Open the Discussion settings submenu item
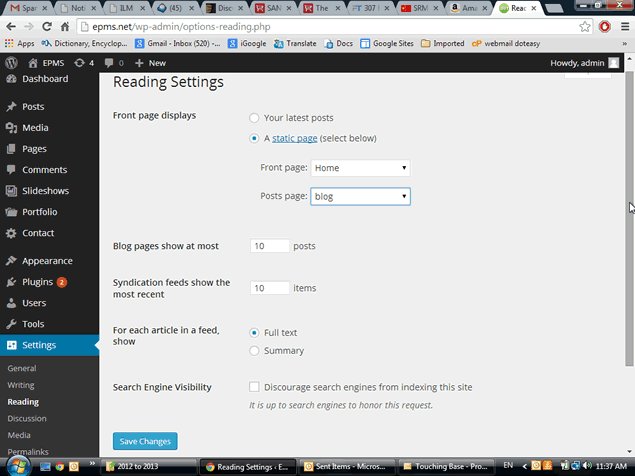The height and width of the screenshot is (476, 635). (27, 419)
